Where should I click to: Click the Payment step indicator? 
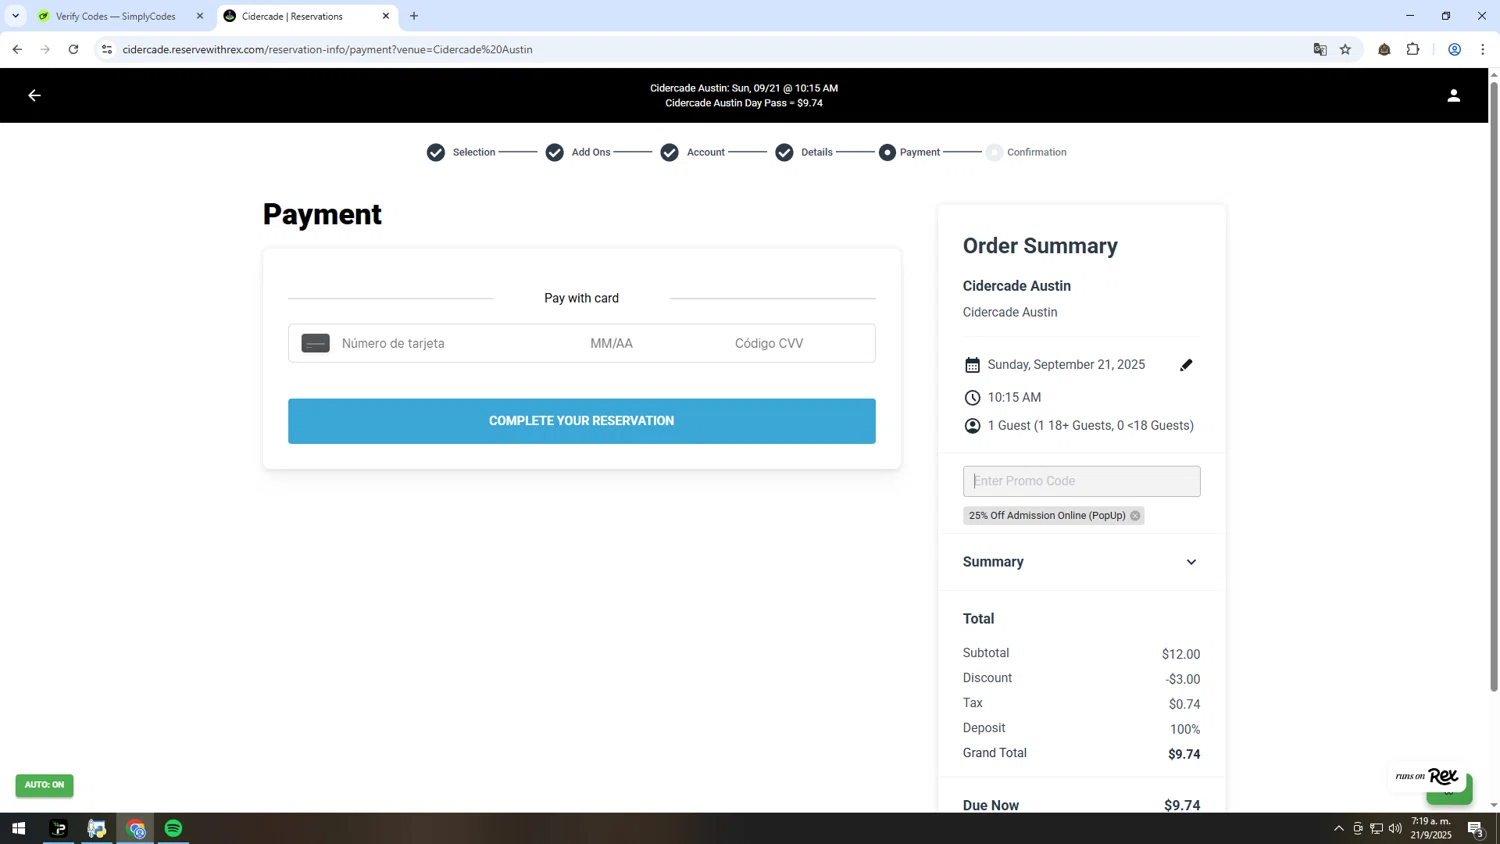point(888,152)
